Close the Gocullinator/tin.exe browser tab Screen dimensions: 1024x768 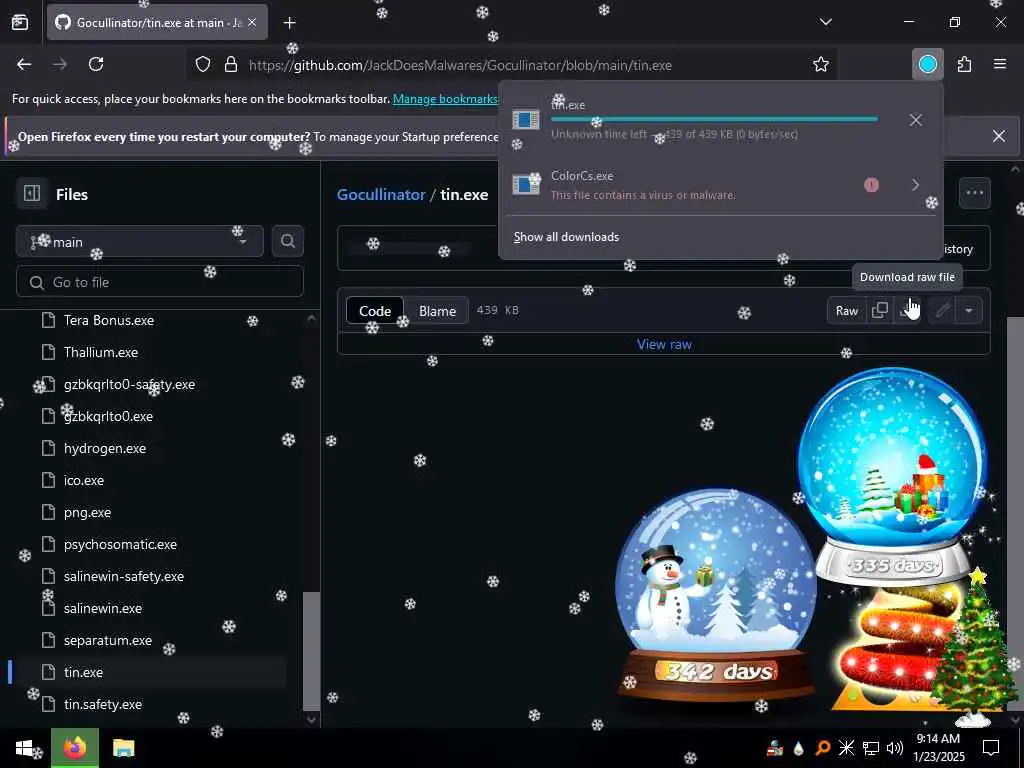tap(252, 22)
